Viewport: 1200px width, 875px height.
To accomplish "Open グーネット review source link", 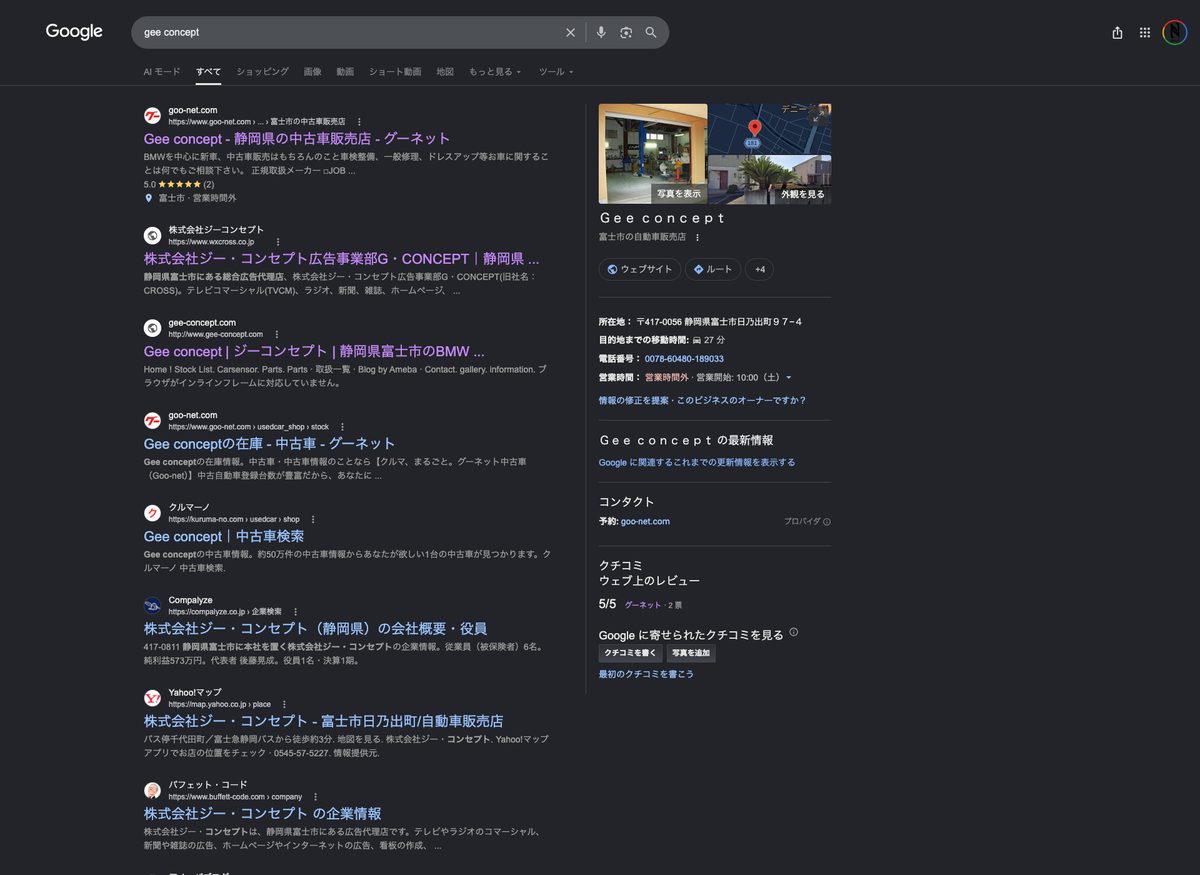I will click(x=643, y=605).
